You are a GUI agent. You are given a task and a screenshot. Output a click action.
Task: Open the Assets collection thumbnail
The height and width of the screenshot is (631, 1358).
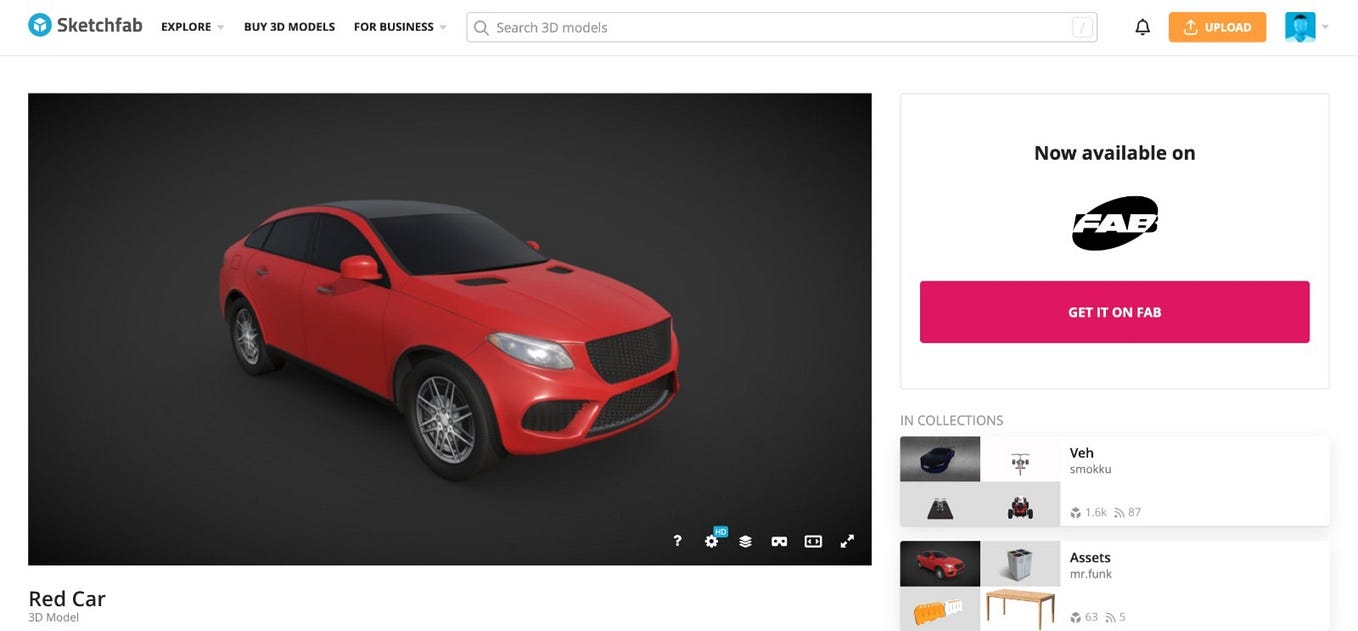click(939, 563)
